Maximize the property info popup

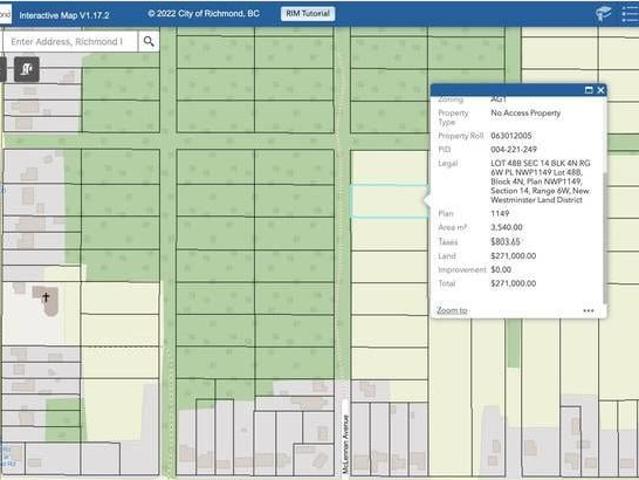(588, 90)
